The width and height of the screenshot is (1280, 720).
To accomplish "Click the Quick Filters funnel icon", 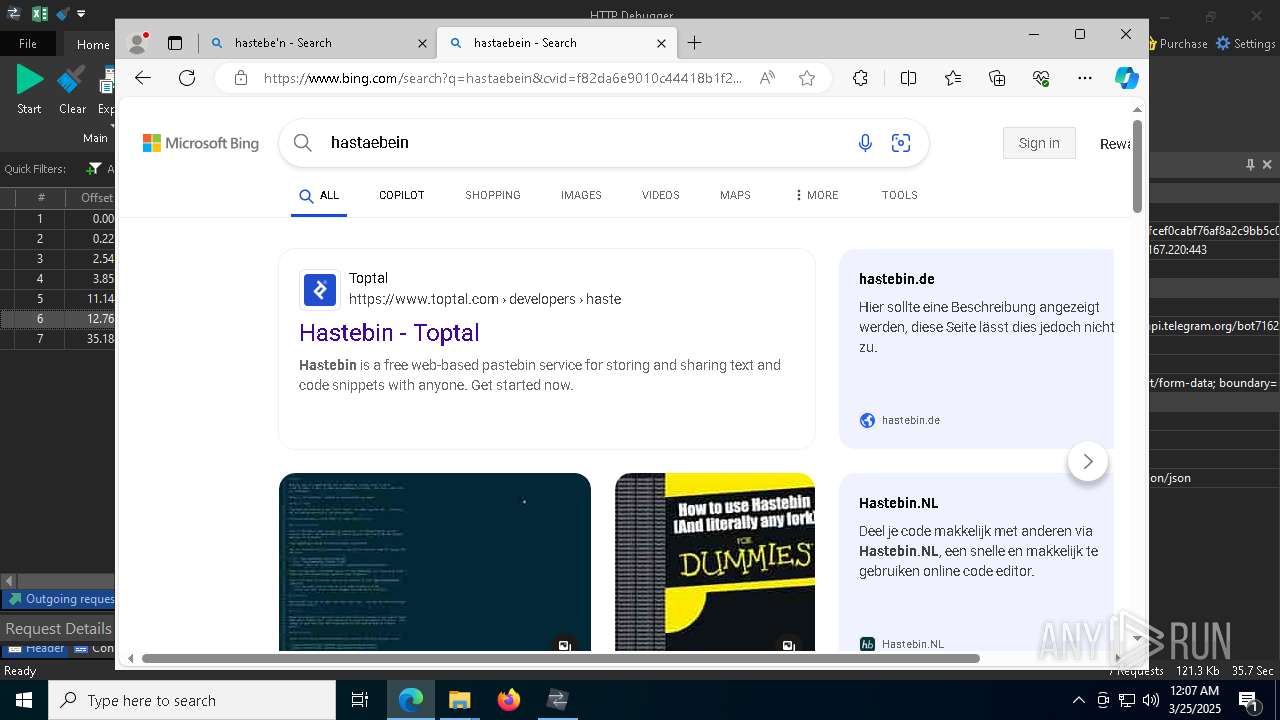I will 94,169.
